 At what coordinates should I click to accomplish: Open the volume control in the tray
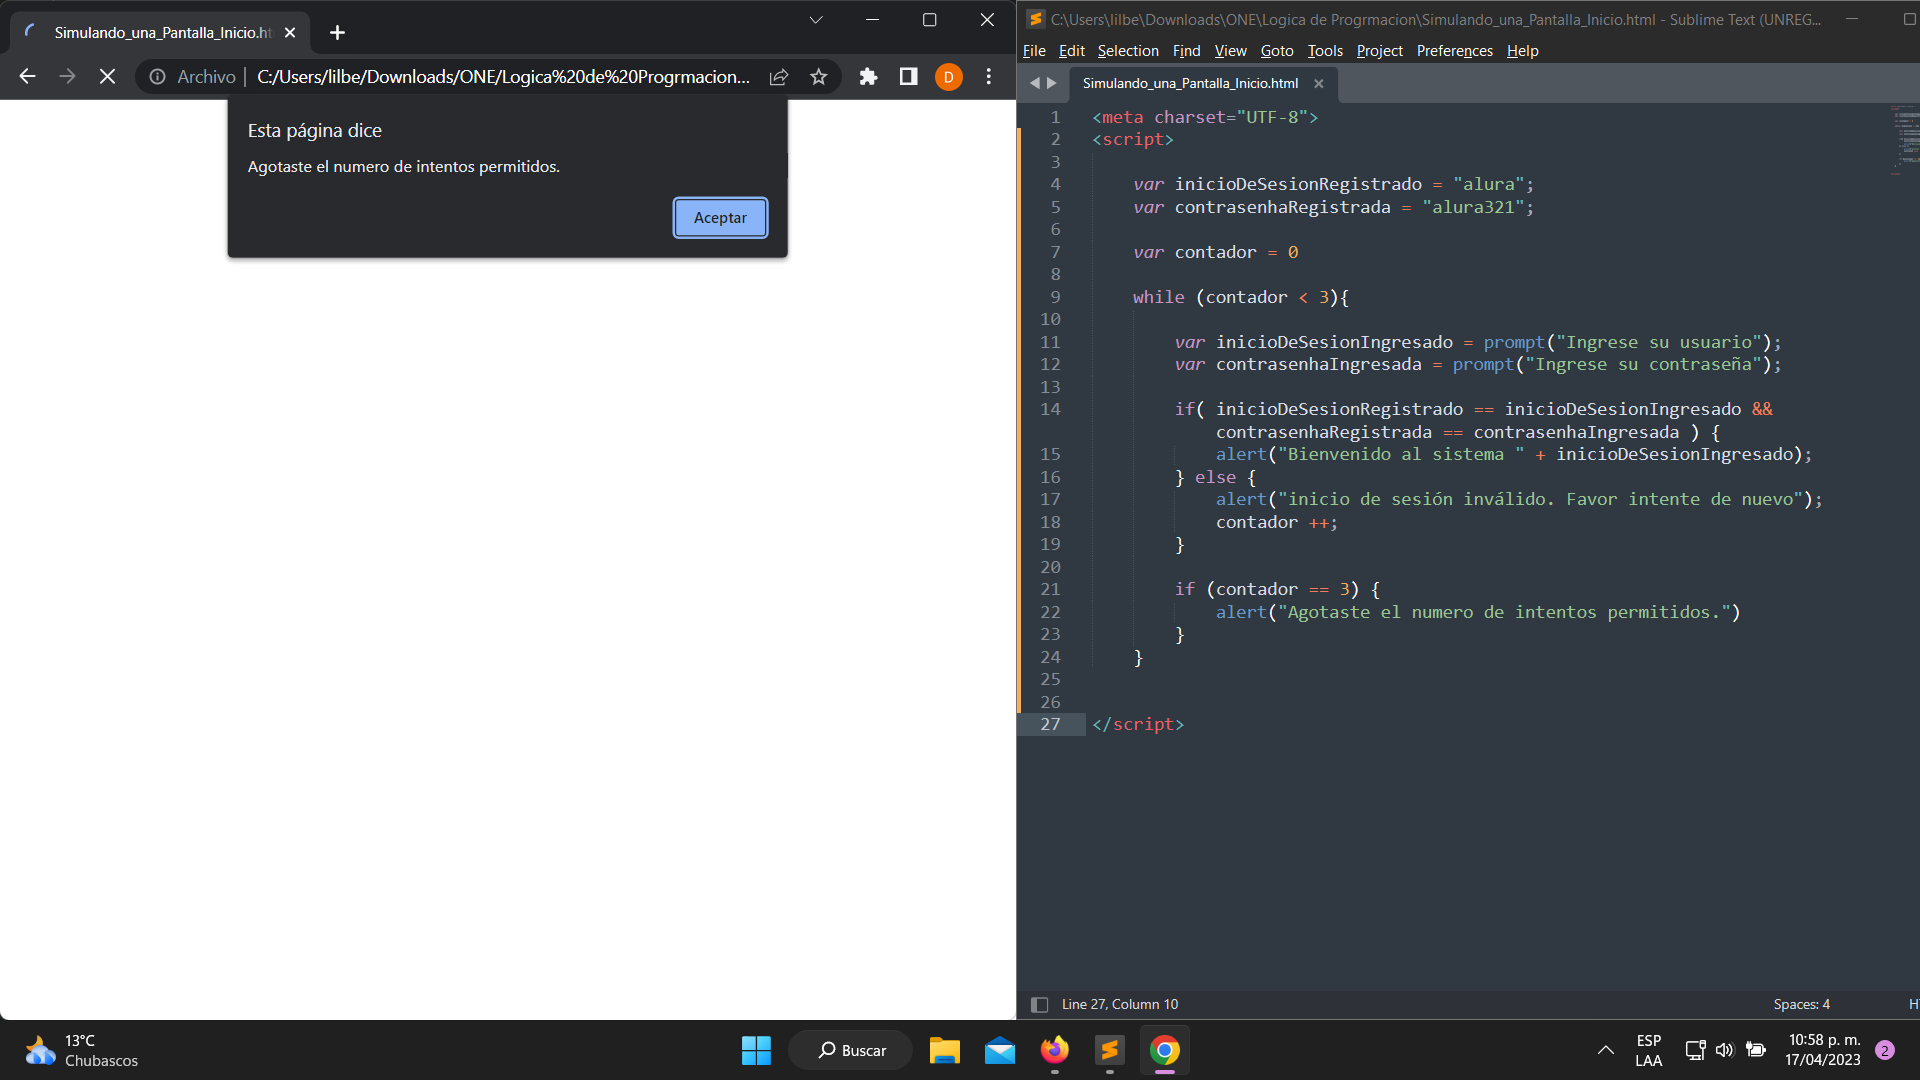point(1724,1050)
